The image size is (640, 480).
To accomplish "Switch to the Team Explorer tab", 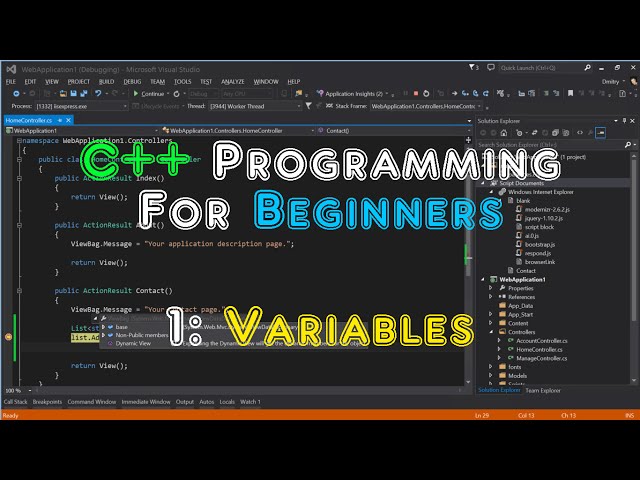I will [543, 391].
